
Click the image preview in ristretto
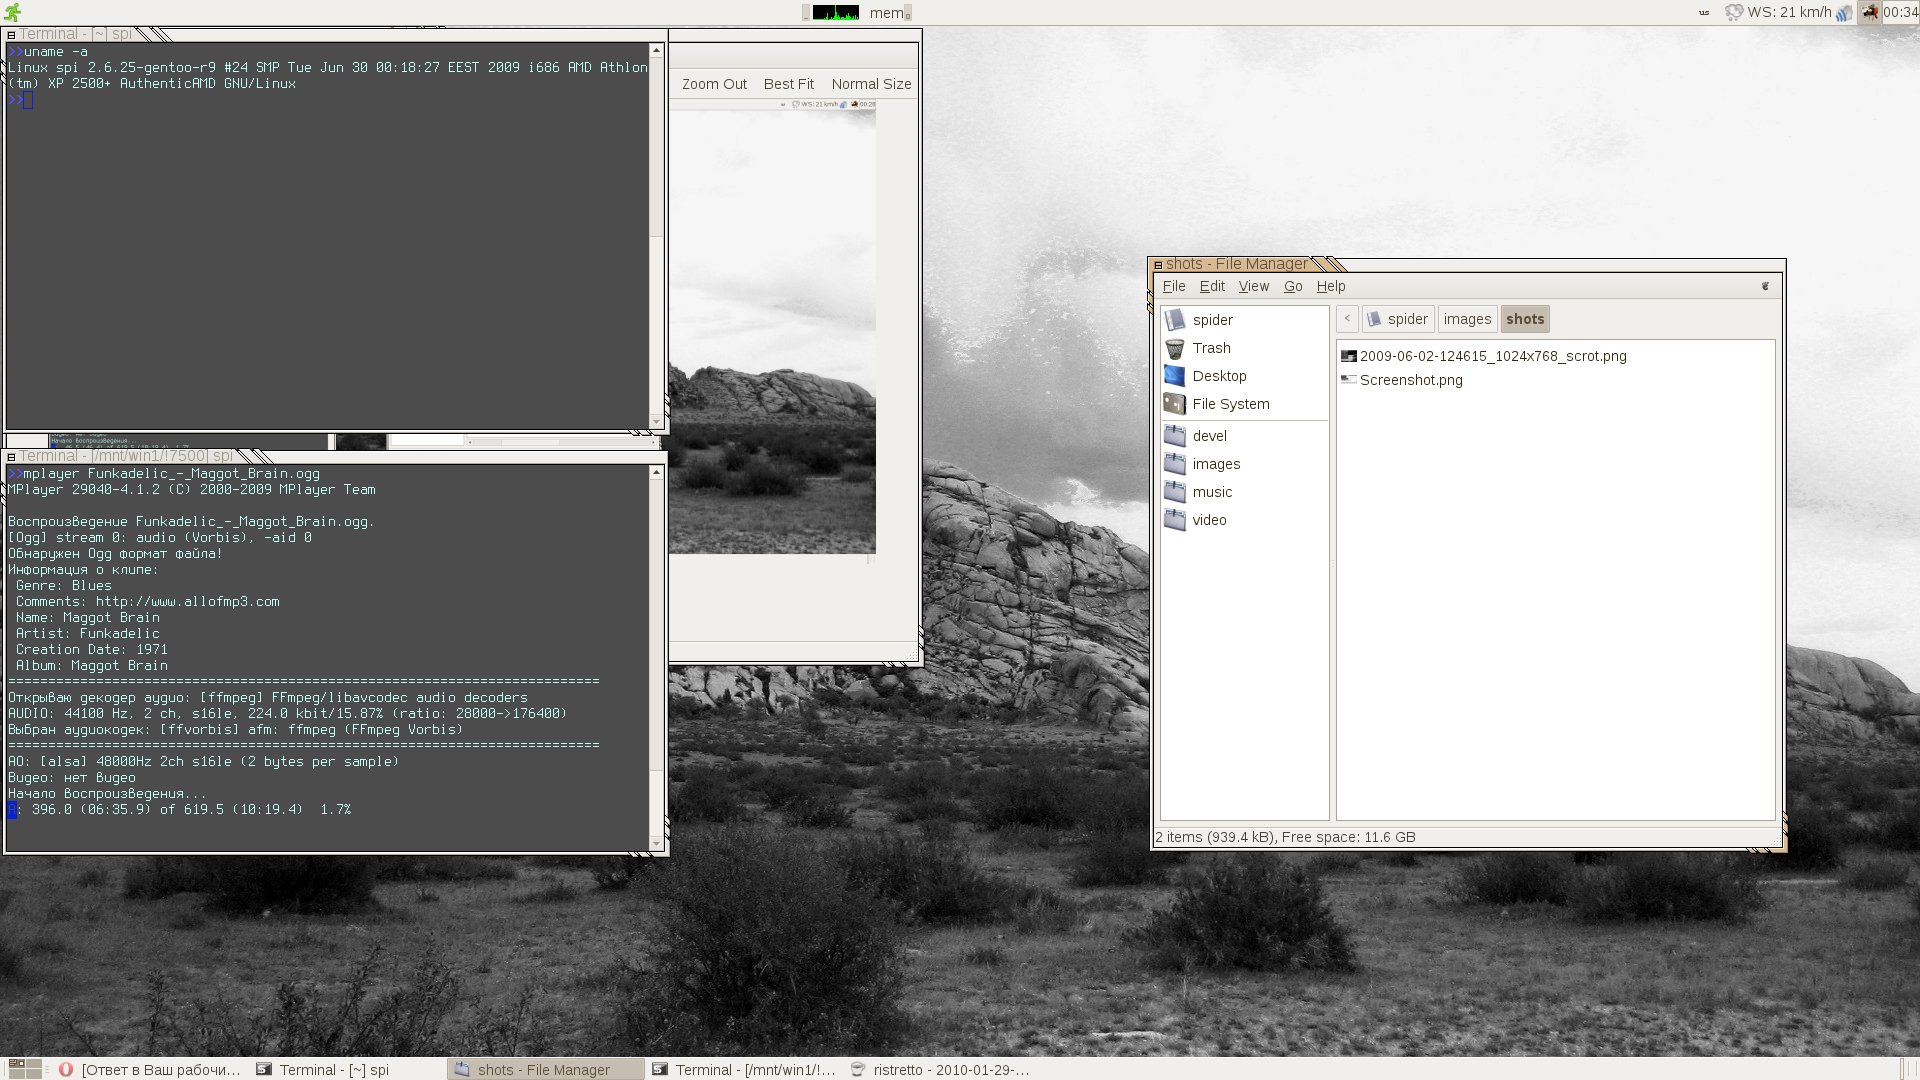point(772,326)
